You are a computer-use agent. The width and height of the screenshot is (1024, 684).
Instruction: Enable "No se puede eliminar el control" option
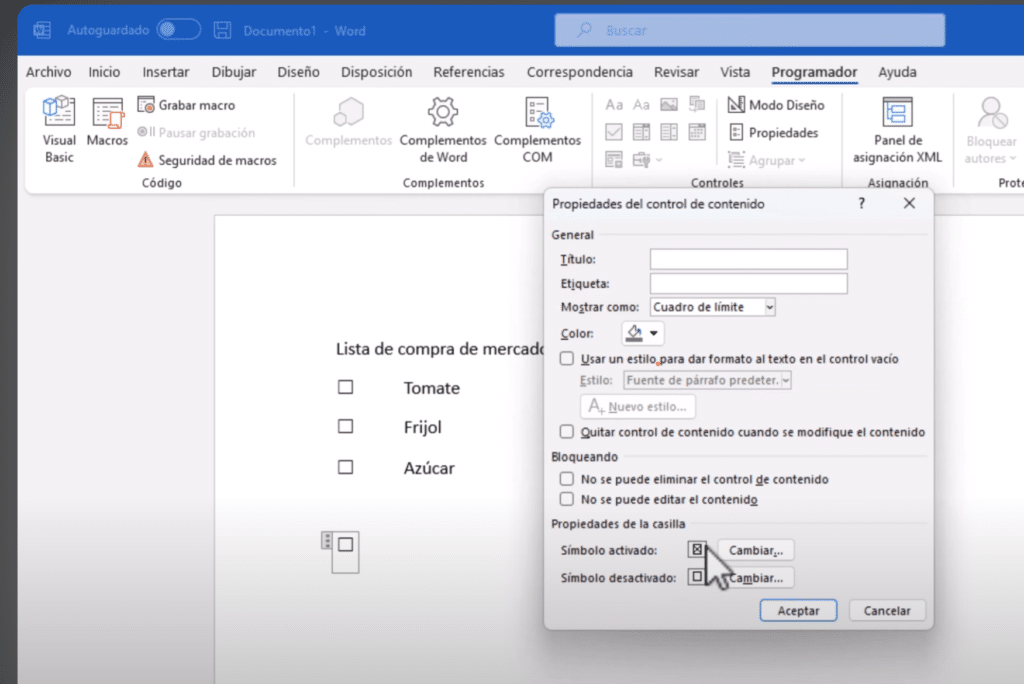[567, 479]
